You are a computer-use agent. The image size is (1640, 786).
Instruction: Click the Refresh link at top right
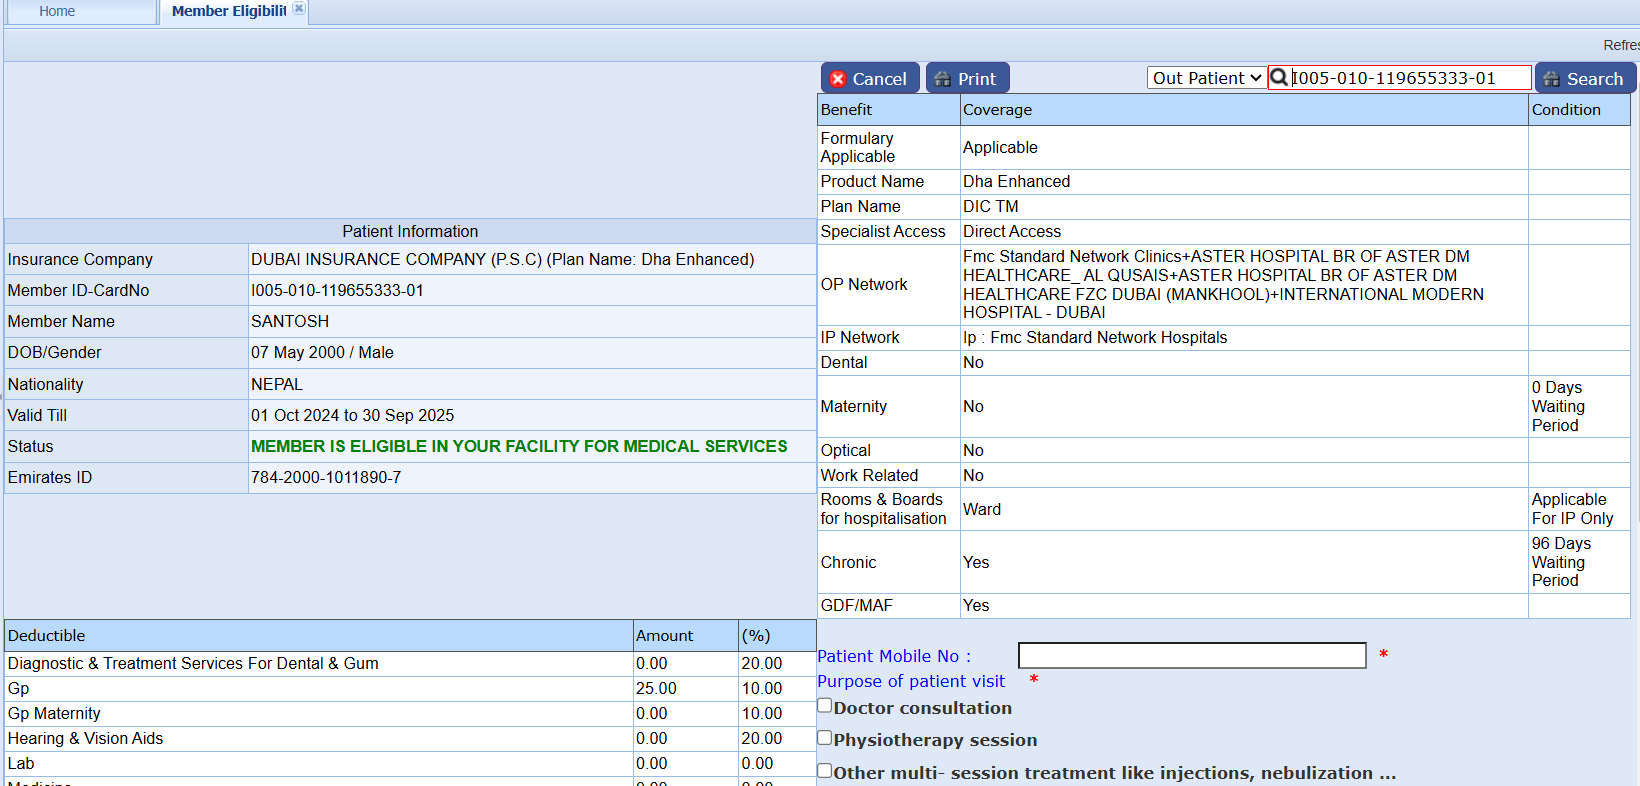point(1620,45)
